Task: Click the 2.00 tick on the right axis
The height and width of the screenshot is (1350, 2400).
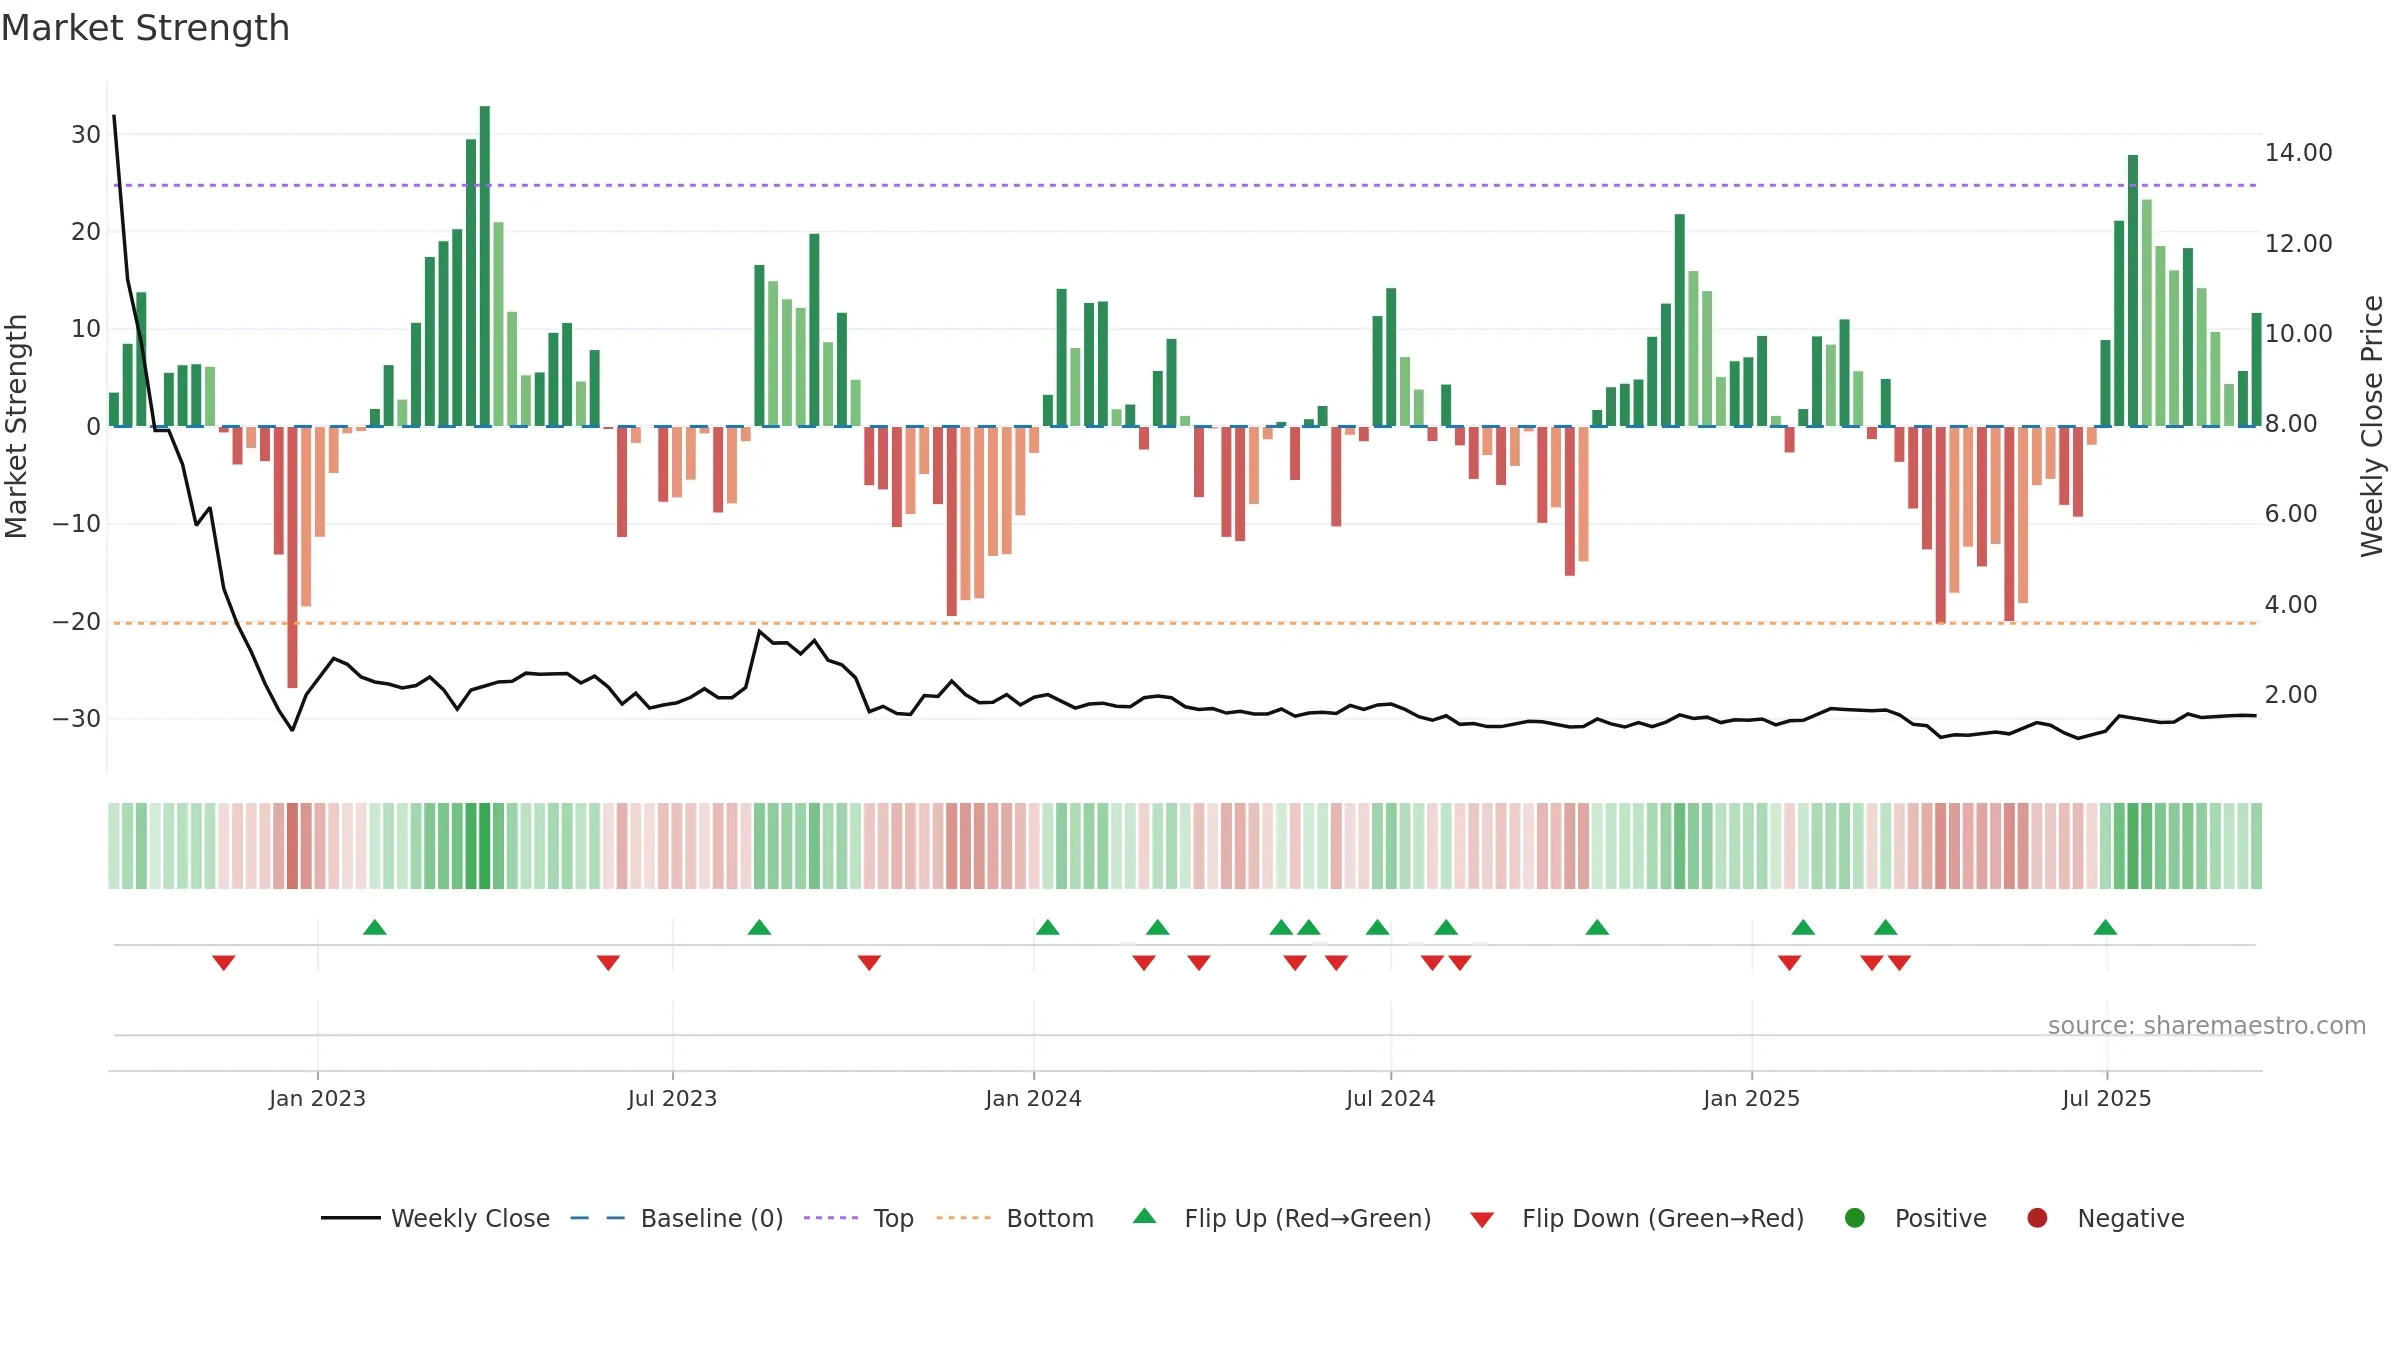Action: tap(2290, 695)
